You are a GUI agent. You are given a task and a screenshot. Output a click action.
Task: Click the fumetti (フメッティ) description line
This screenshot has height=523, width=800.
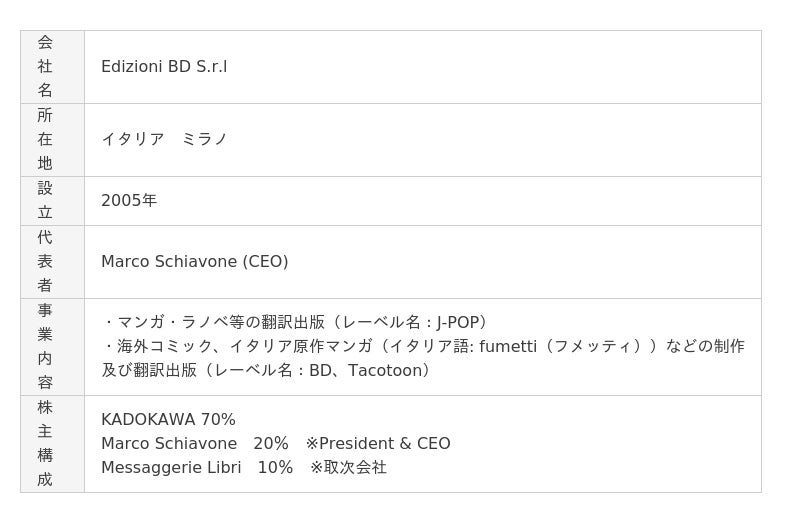pyautogui.click(x=423, y=346)
